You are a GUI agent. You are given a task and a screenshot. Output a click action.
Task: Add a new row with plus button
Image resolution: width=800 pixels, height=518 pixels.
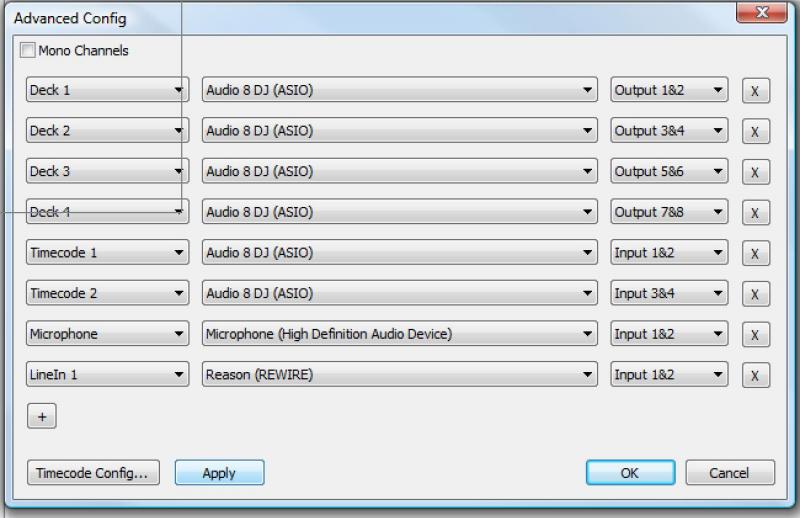[x=42, y=417]
